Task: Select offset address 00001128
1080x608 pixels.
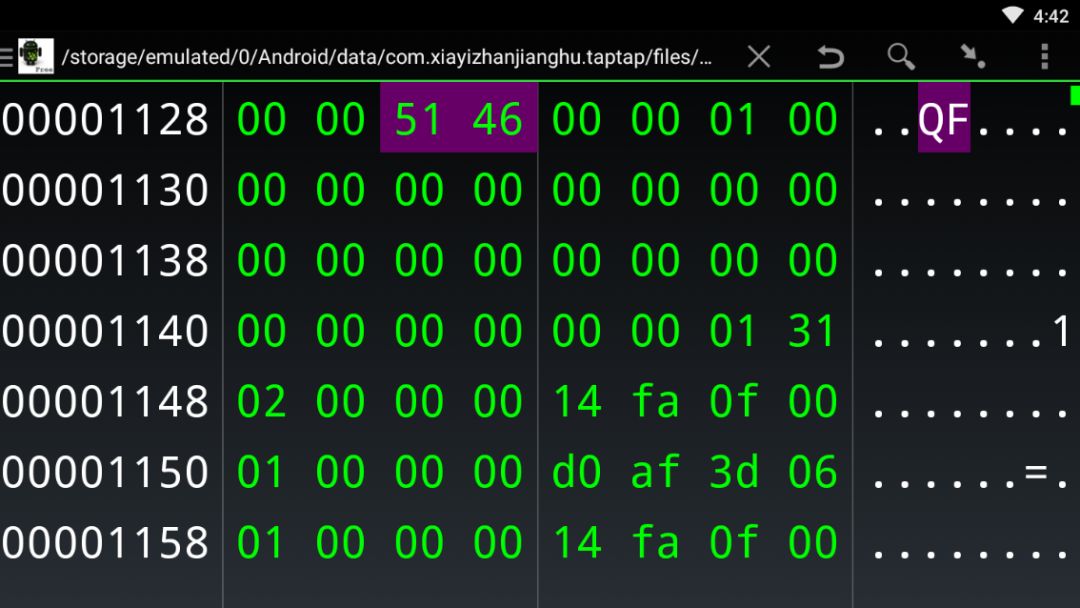Action: tap(105, 119)
